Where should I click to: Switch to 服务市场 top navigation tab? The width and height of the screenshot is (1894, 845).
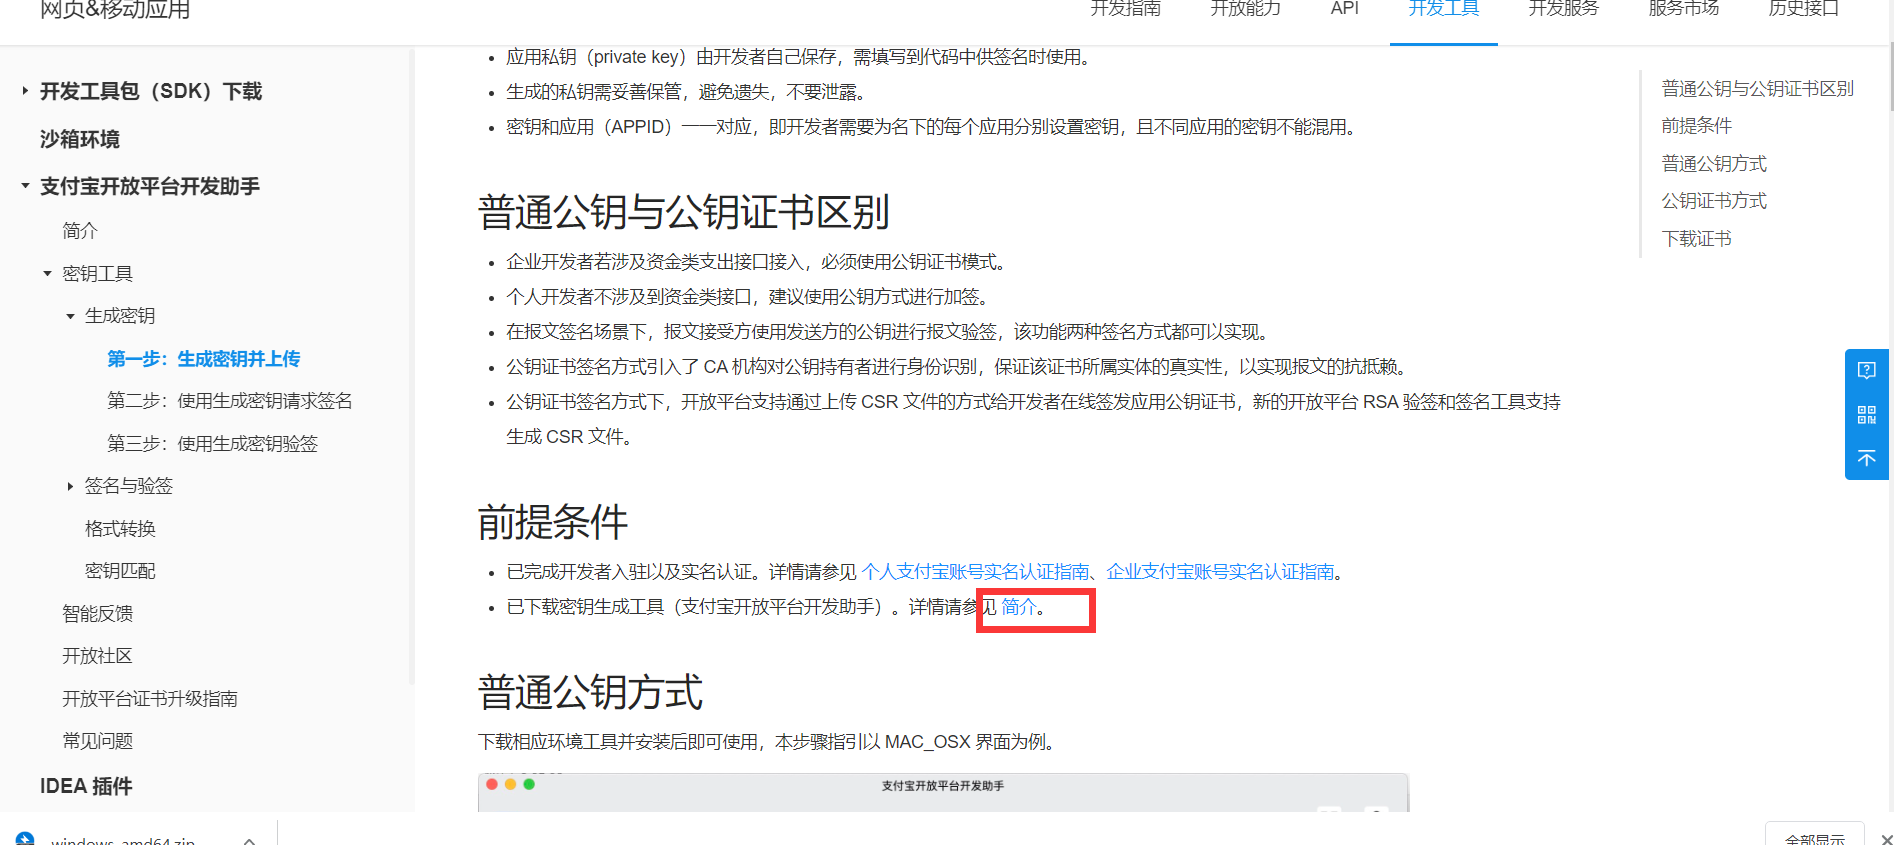[1684, 9]
